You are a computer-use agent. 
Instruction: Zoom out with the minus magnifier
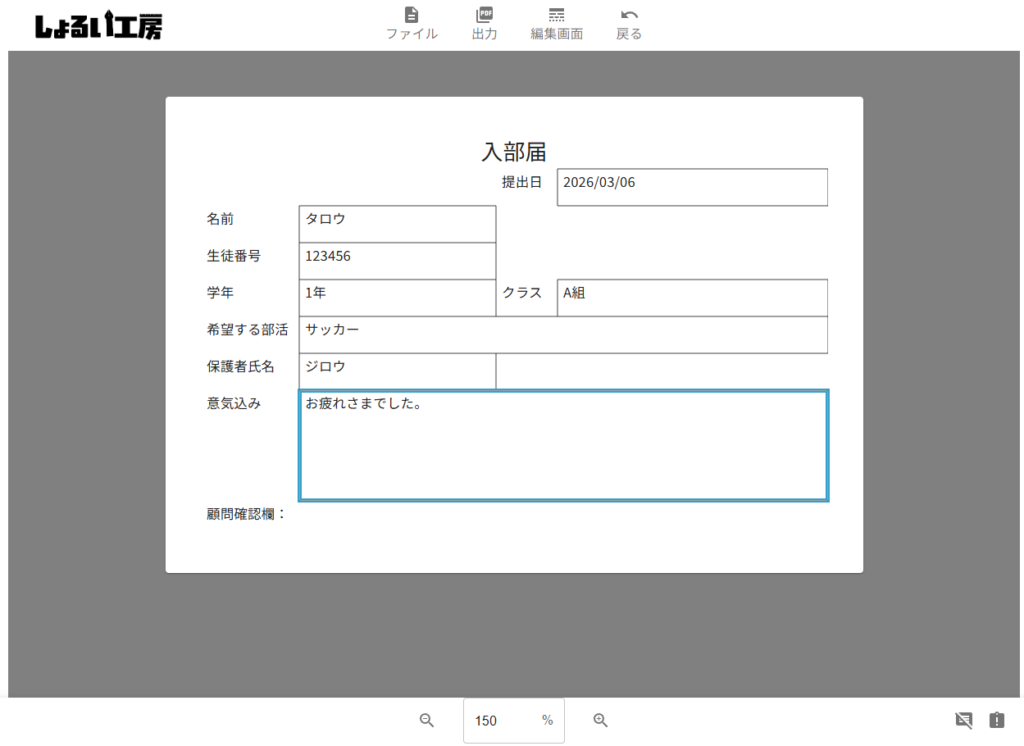(x=427, y=720)
